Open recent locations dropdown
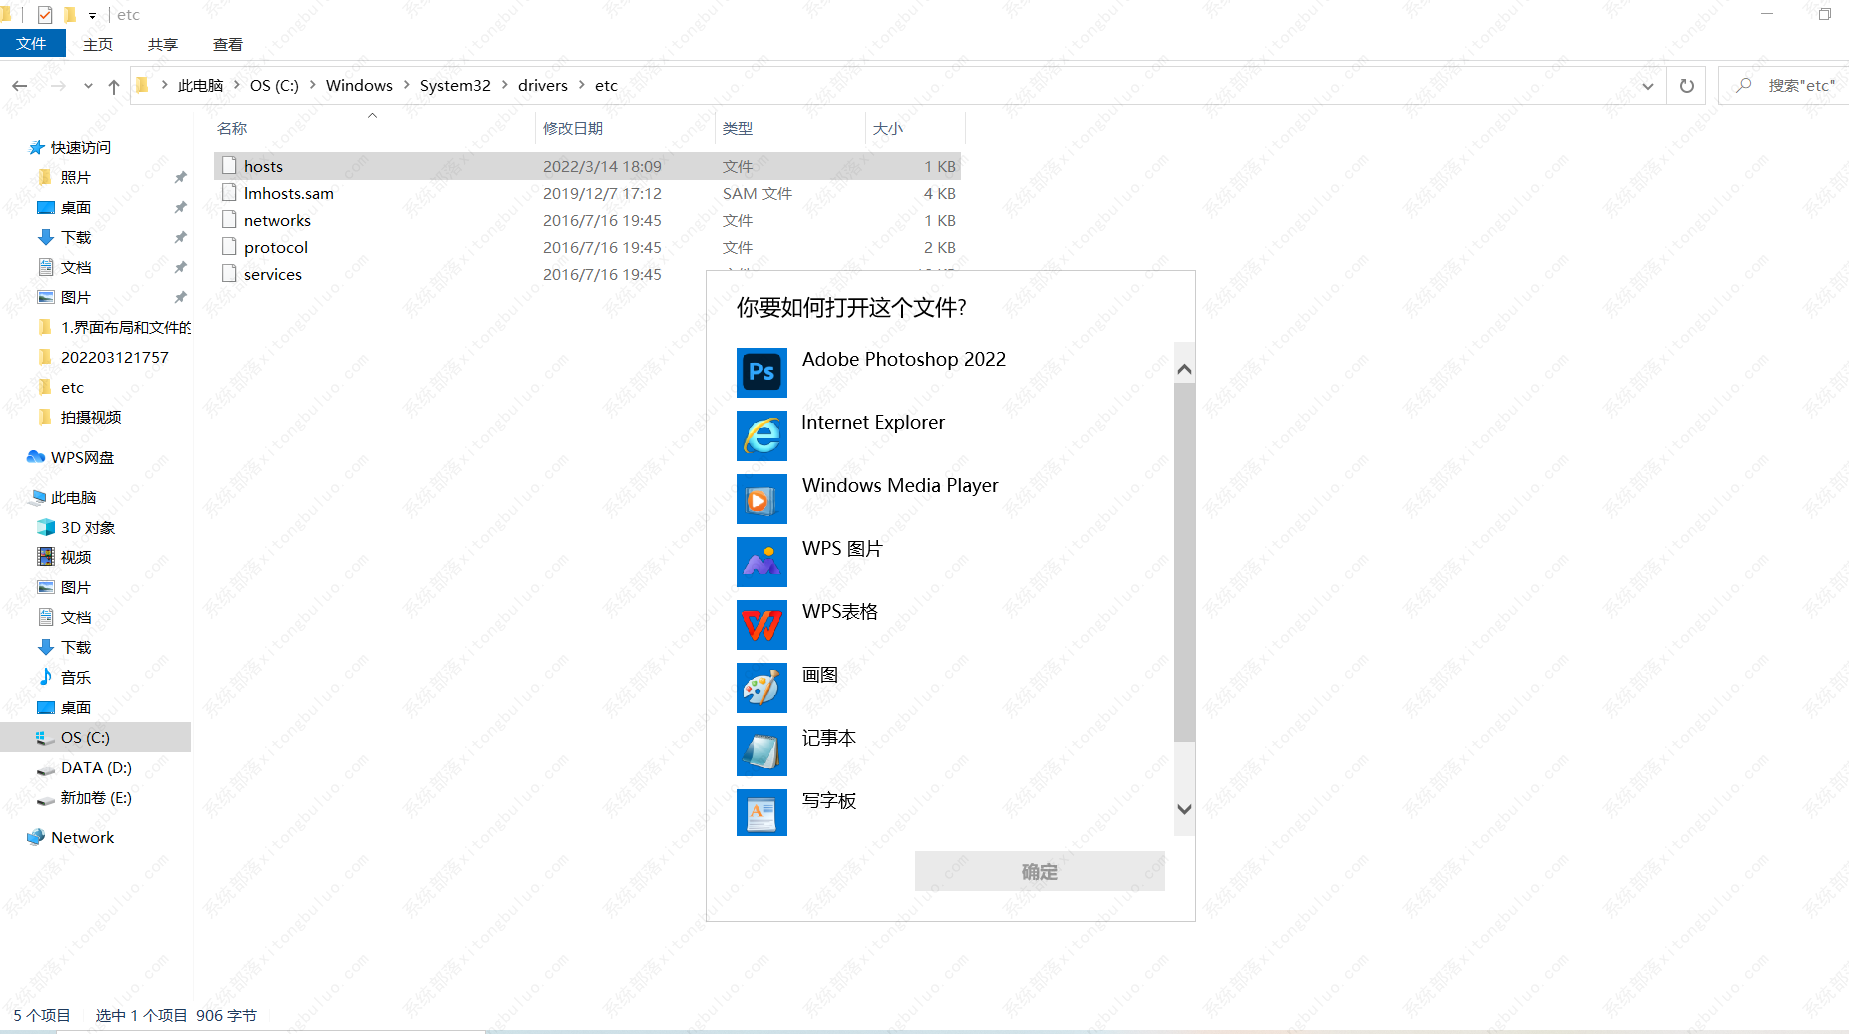The image size is (1849, 1034). (88, 86)
